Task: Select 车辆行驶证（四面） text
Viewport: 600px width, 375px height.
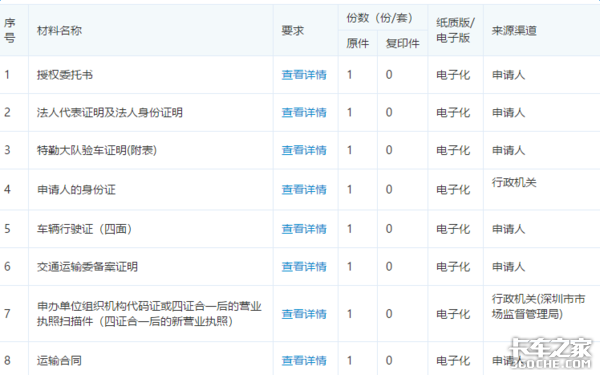Action: [85, 229]
